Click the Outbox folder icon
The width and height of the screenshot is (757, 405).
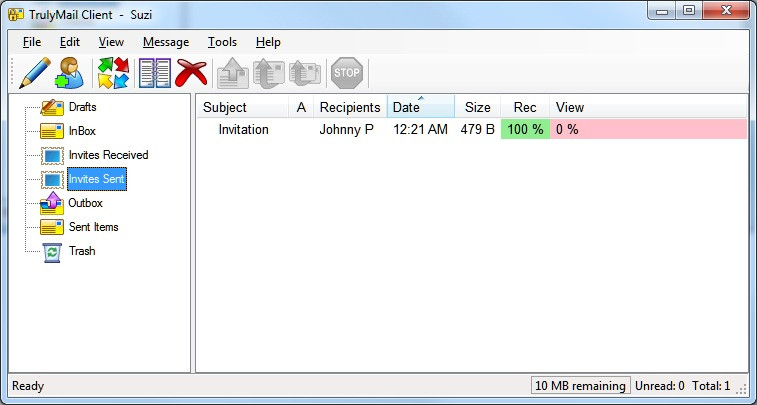52,203
